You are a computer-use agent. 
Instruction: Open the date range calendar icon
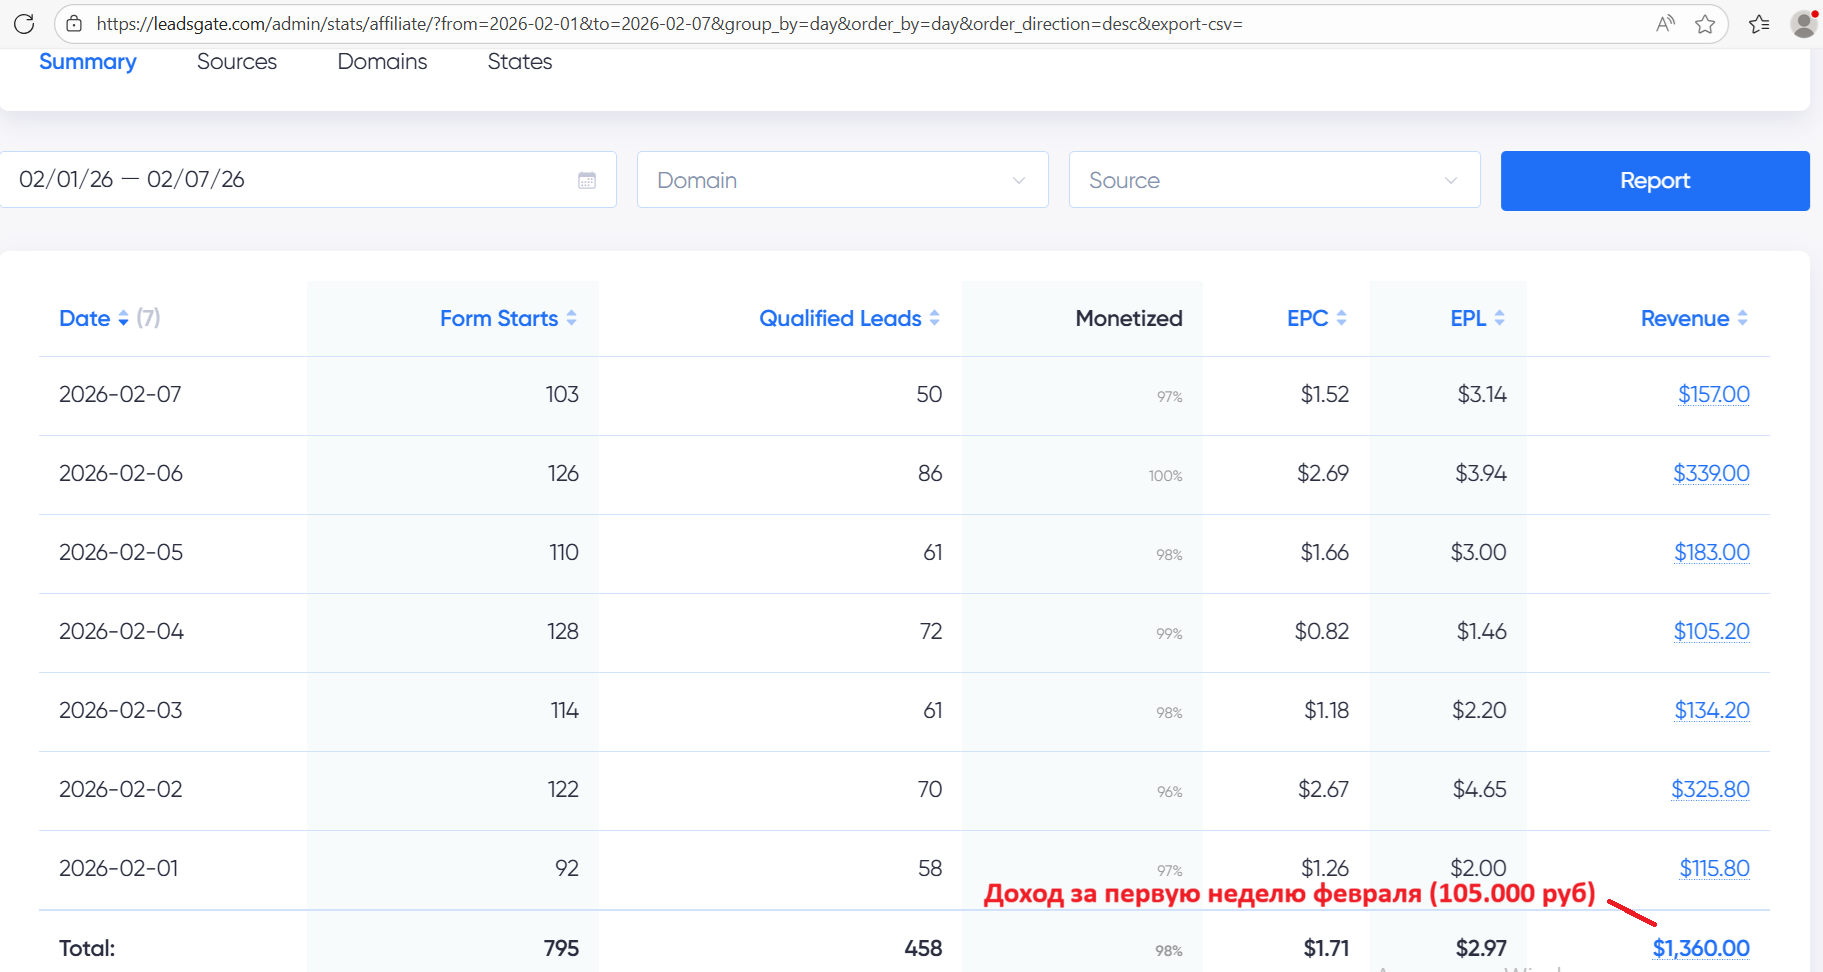(x=587, y=180)
